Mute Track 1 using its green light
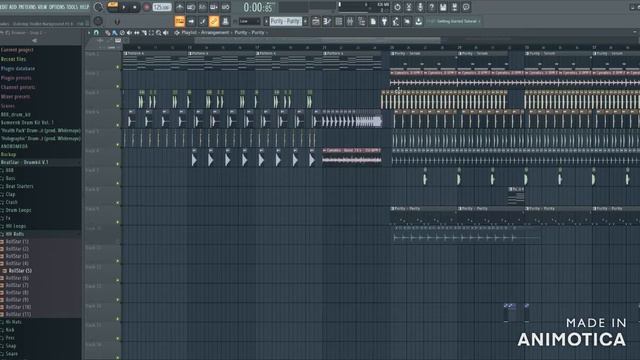 click(x=118, y=67)
